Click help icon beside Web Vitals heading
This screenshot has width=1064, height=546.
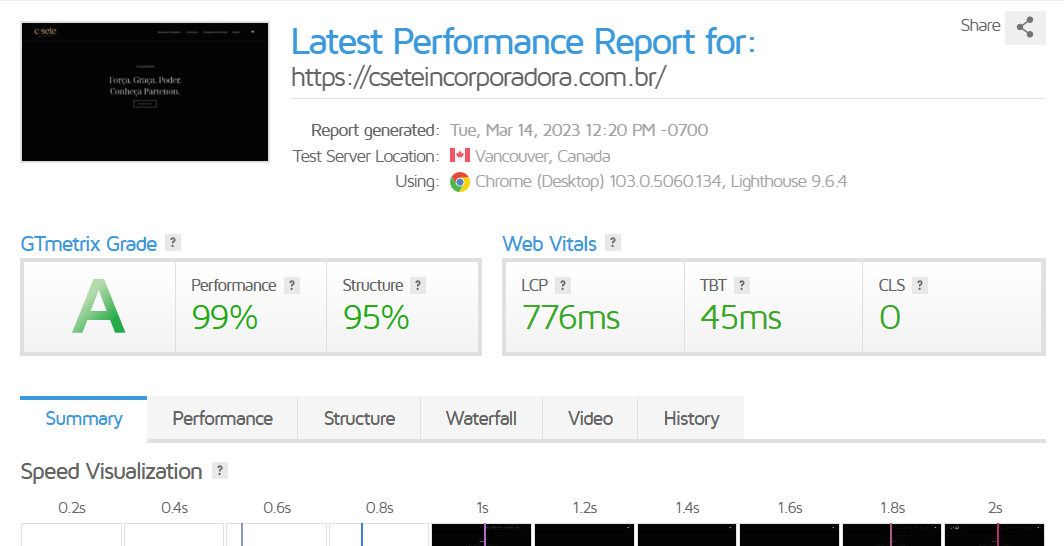tap(613, 243)
